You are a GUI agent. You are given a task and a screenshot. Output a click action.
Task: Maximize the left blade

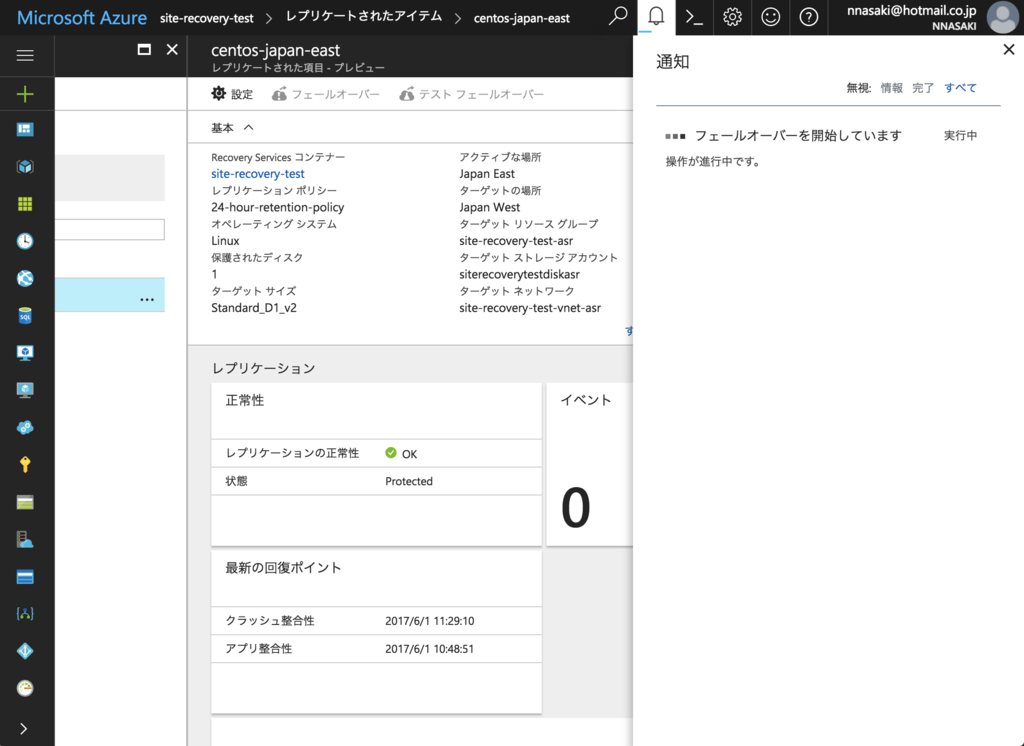pos(144,50)
